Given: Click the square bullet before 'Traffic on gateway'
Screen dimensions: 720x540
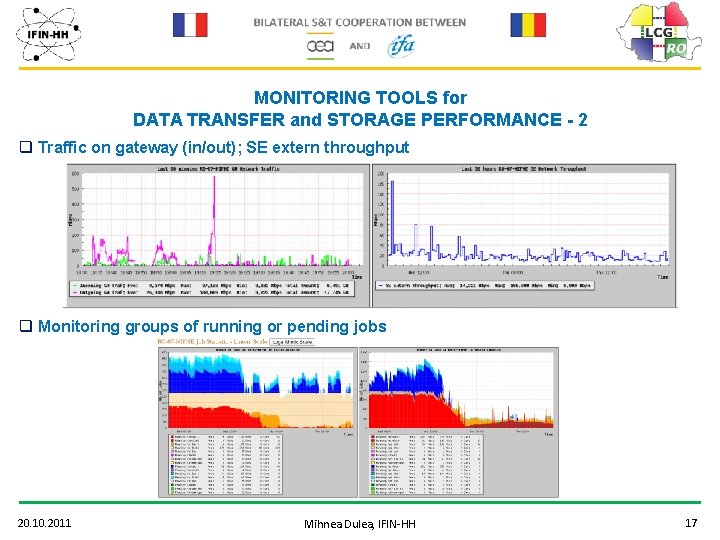Looking at the screenshot, I should pos(26,147).
